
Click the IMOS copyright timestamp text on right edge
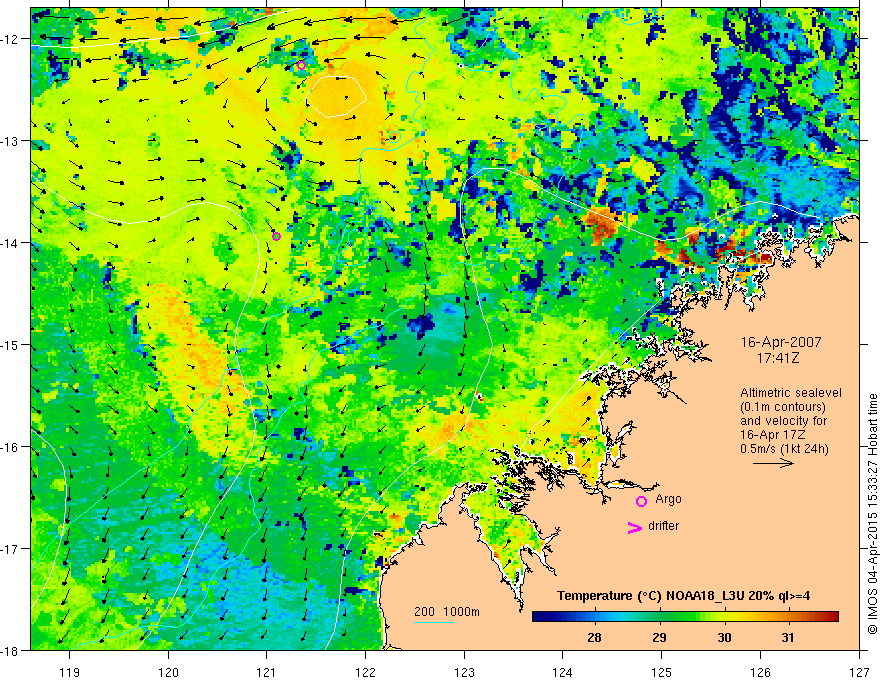tap(872, 513)
